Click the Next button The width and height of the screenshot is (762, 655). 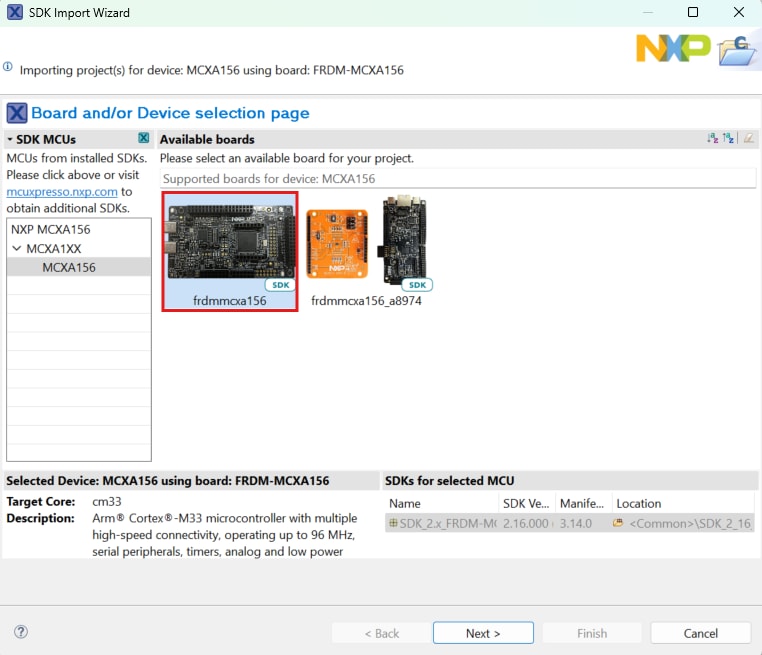click(x=483, y=633)
